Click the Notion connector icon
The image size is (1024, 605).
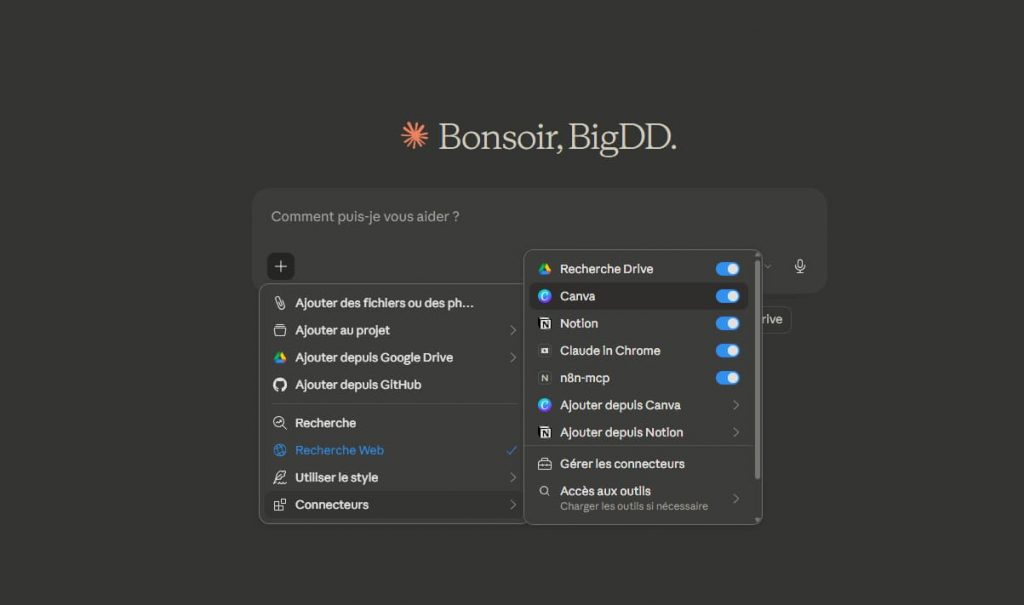point(545,324)
